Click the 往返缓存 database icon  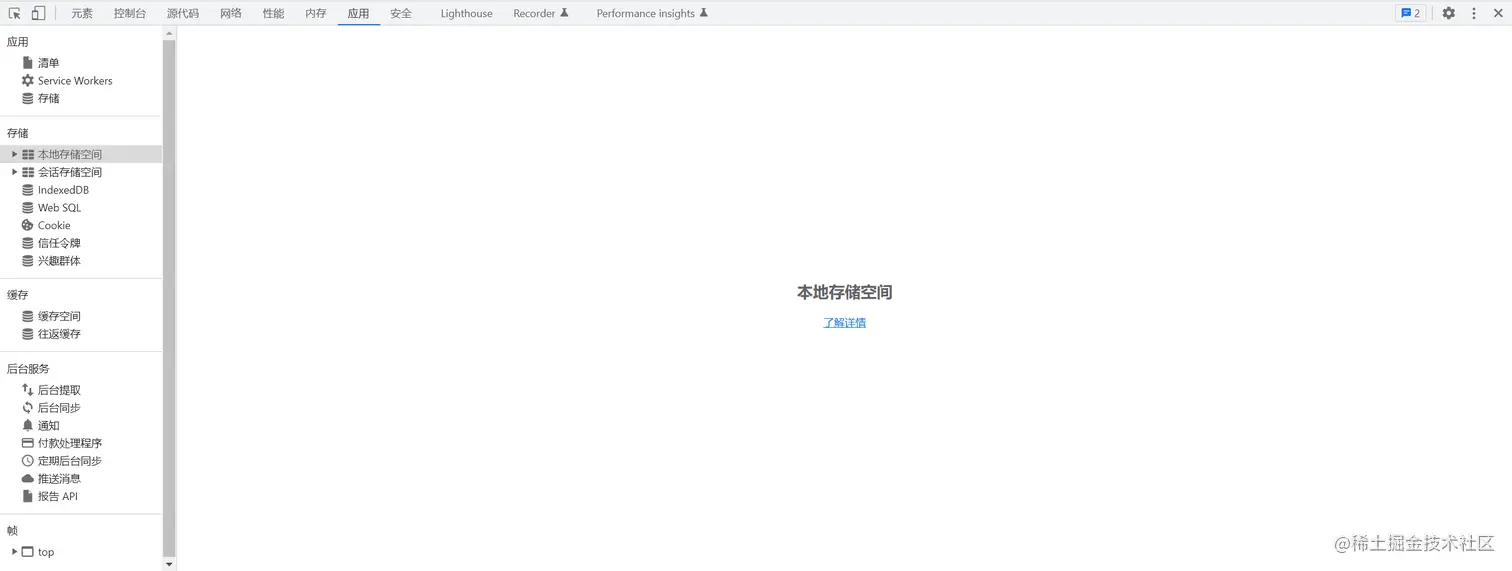coord(28,334)
